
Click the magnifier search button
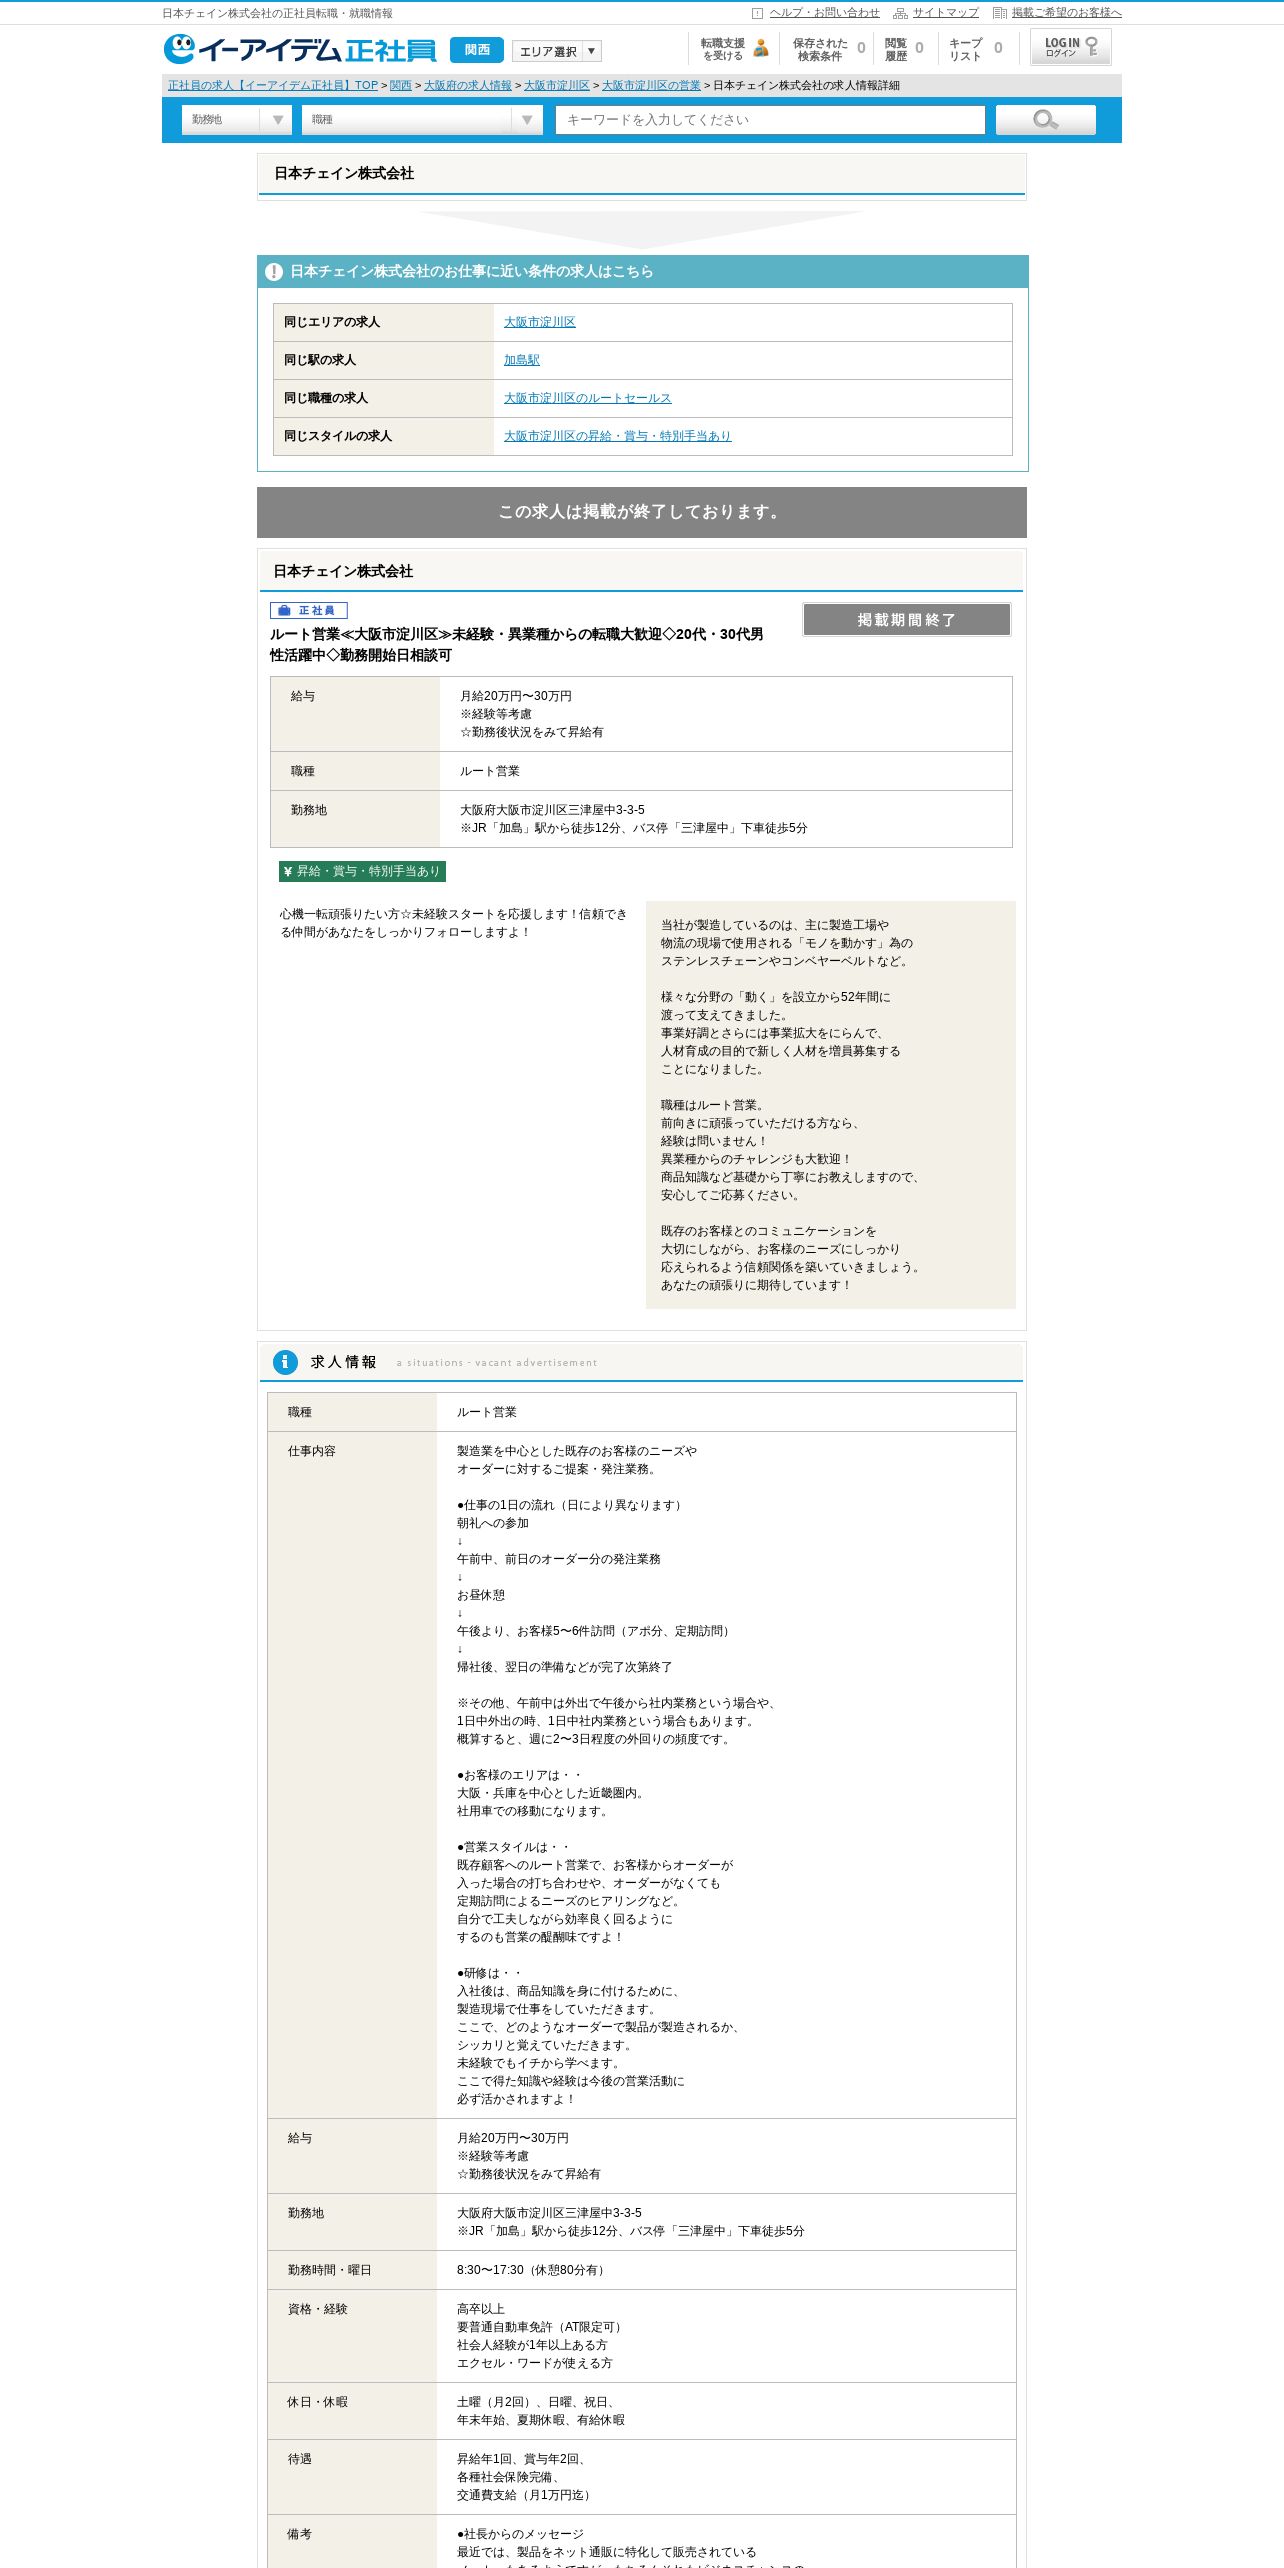click(x=1045, y=120)
